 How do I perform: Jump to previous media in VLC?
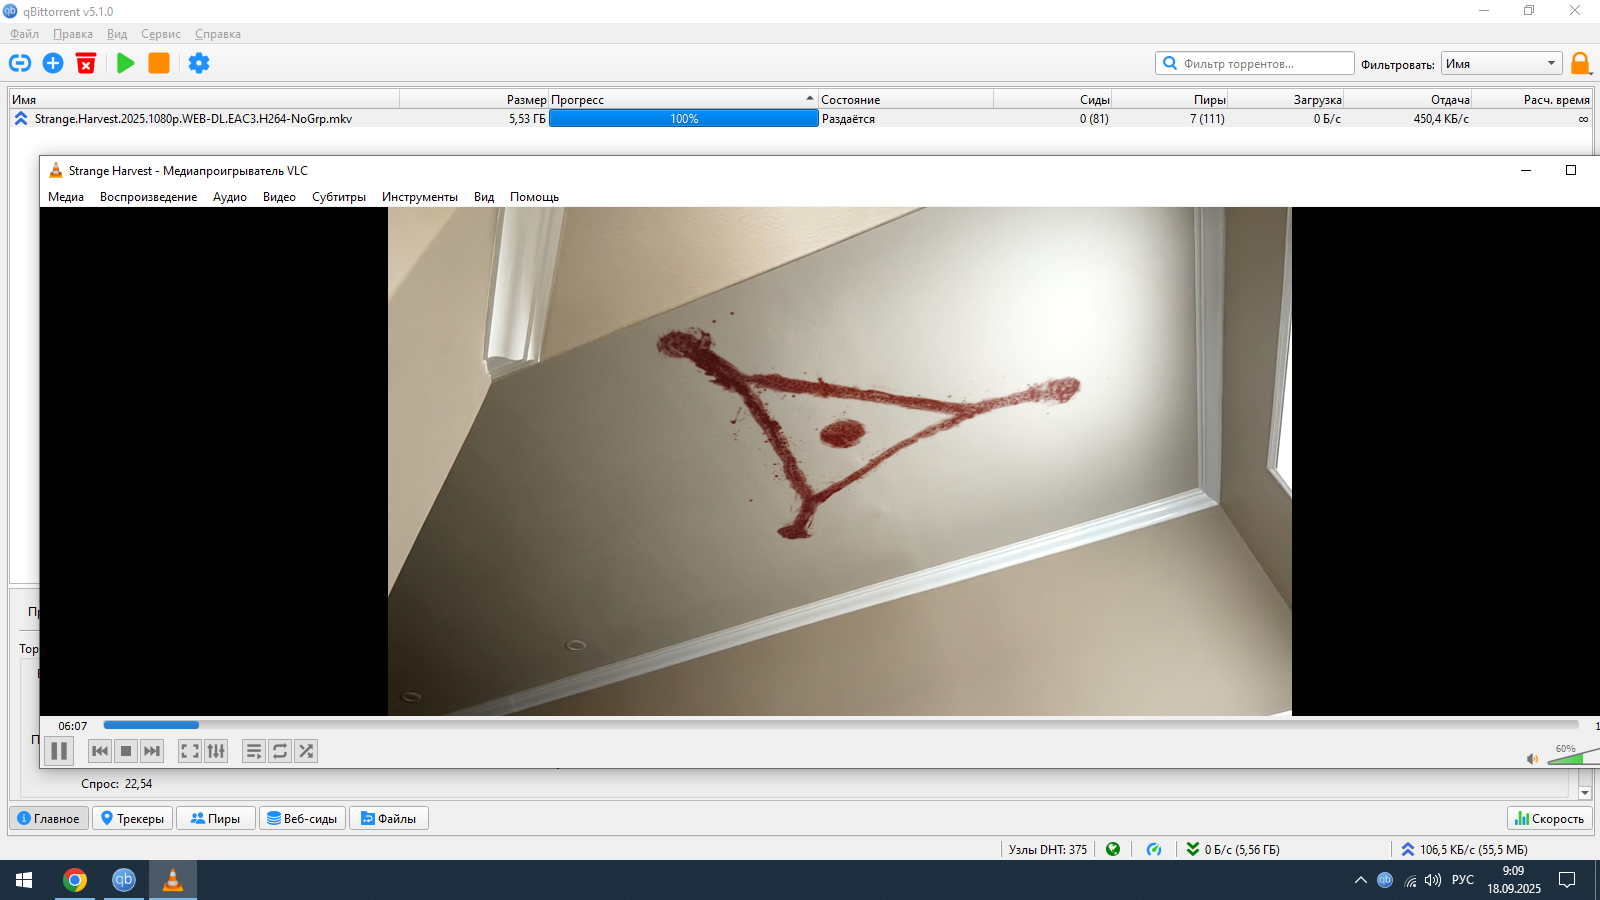click(x=100, y=751)
